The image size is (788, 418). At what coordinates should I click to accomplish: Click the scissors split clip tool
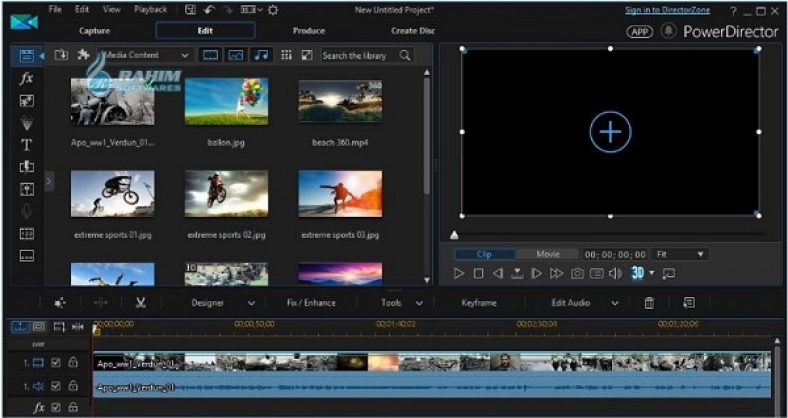pyautogui.click(x=140, y=303)
